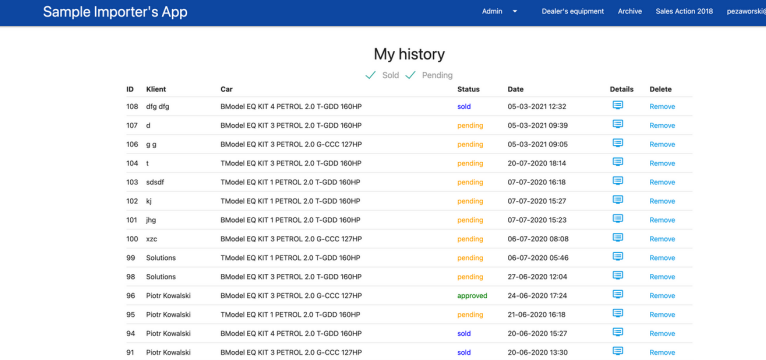This screenshot has width=766, height=360.
Task: Remove order 100 xzc
Action: point(662,239)
